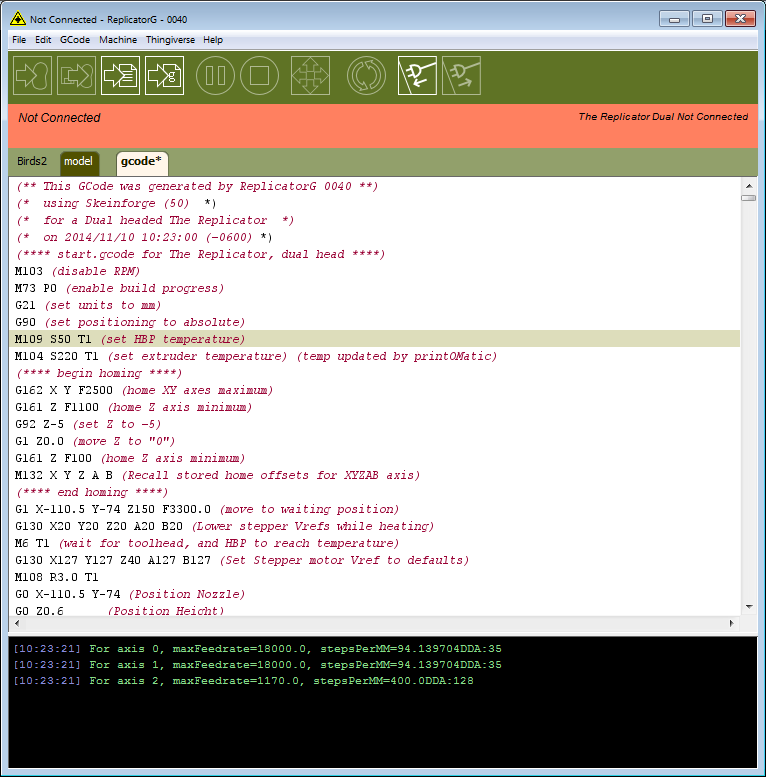Click the 'M103 (disable RPM)' line
Viewport: 766px width, 777px height.
tap(77, 271)
